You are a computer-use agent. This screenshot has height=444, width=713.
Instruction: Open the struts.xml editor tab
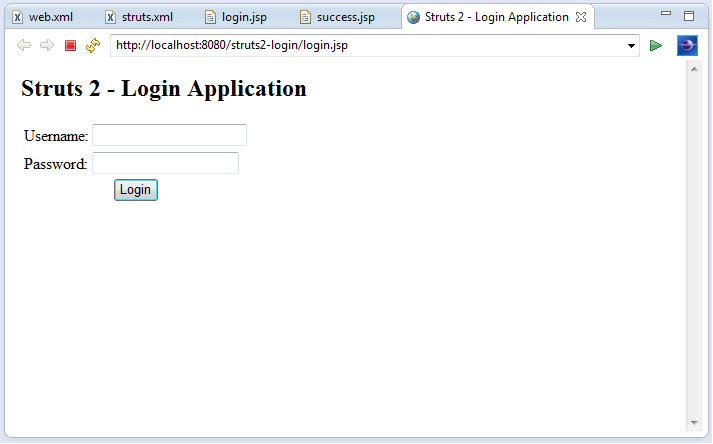tap(146, 17)
